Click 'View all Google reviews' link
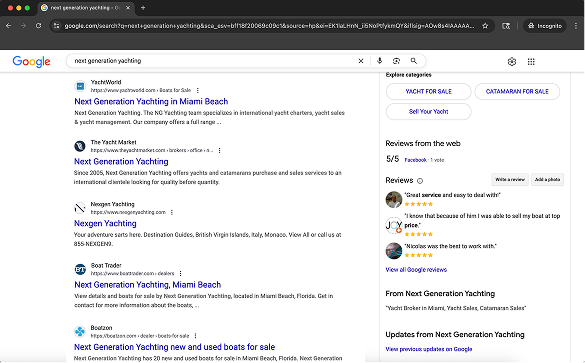 [x=416, y=270]
